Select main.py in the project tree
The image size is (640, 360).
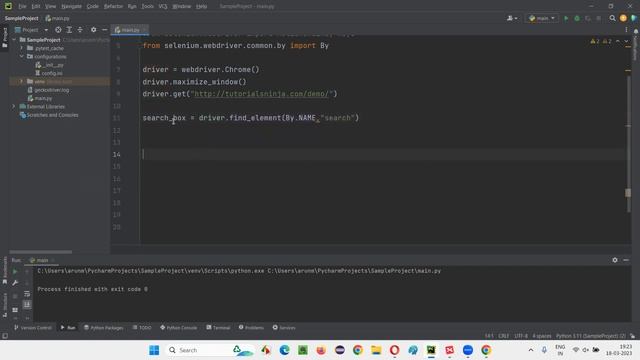tap(40, 98)
